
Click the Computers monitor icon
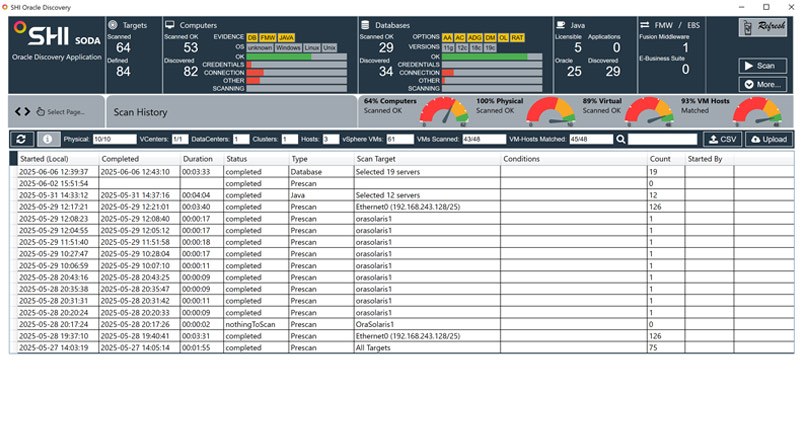(x=170, y=25)
